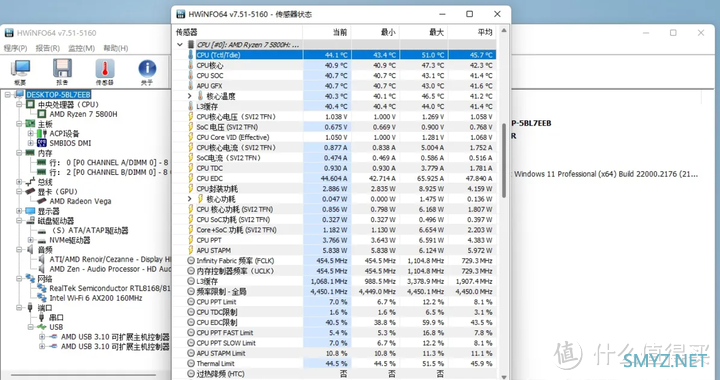This screenshot has height=380, width=720.
Task: Open the 帮助(H) menu
Action: click(116, 48)
